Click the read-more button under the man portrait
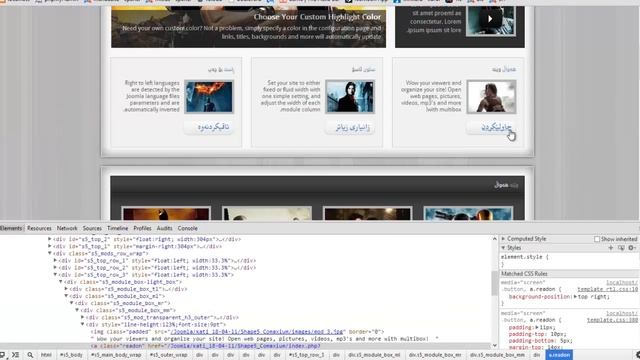The width and height of the screenshot is (640, 360). 350,127
